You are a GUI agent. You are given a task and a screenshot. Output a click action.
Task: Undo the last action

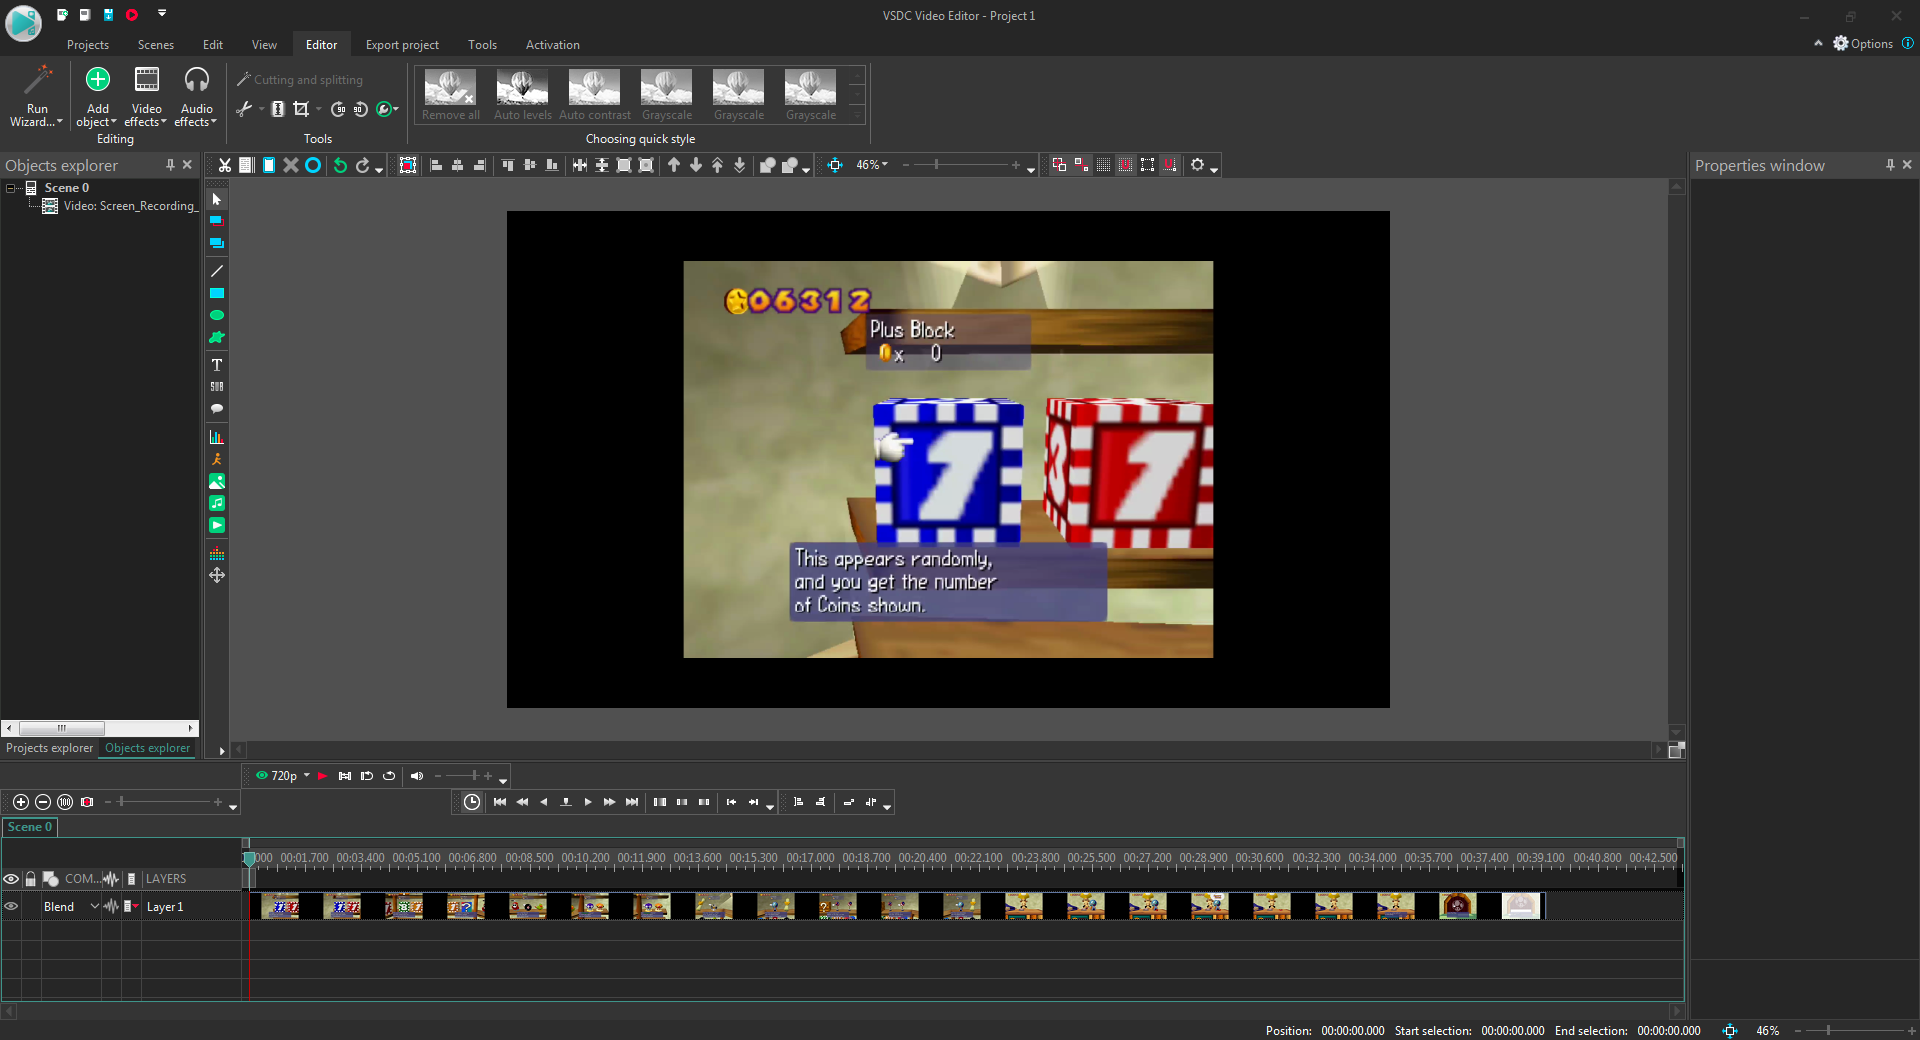click(x=339, y=165)
